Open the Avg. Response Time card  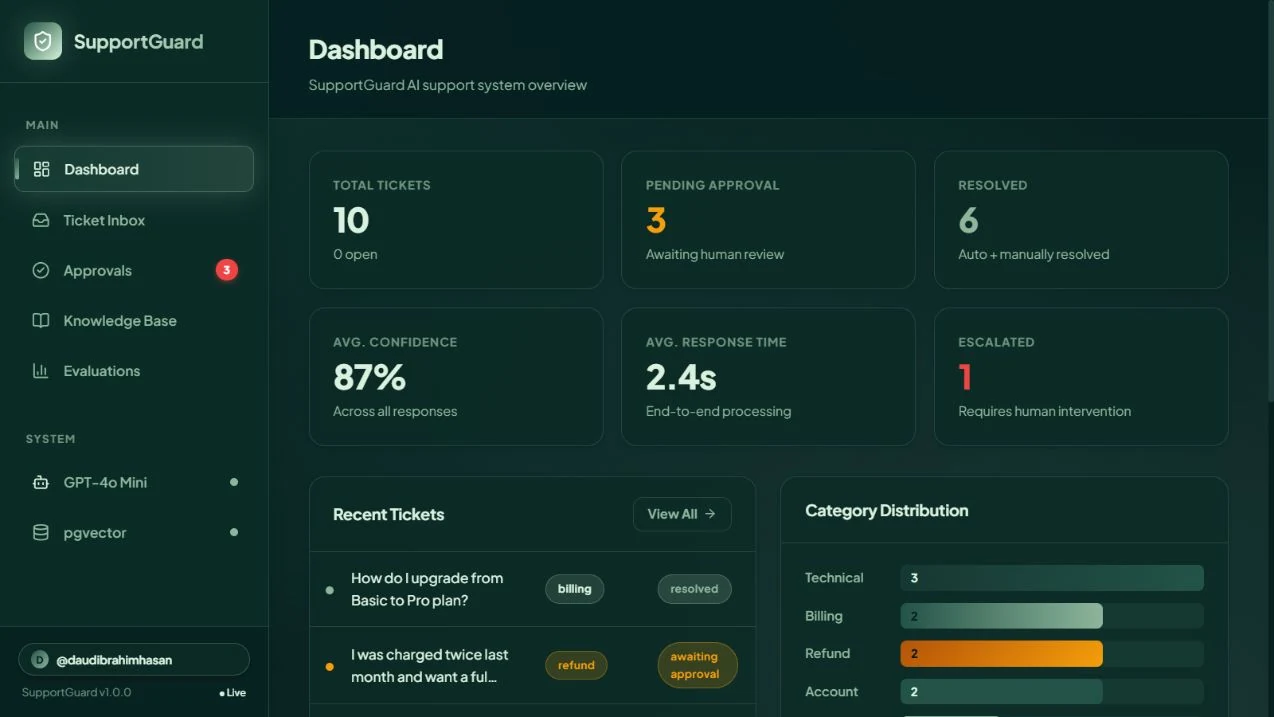pos(768,377)
